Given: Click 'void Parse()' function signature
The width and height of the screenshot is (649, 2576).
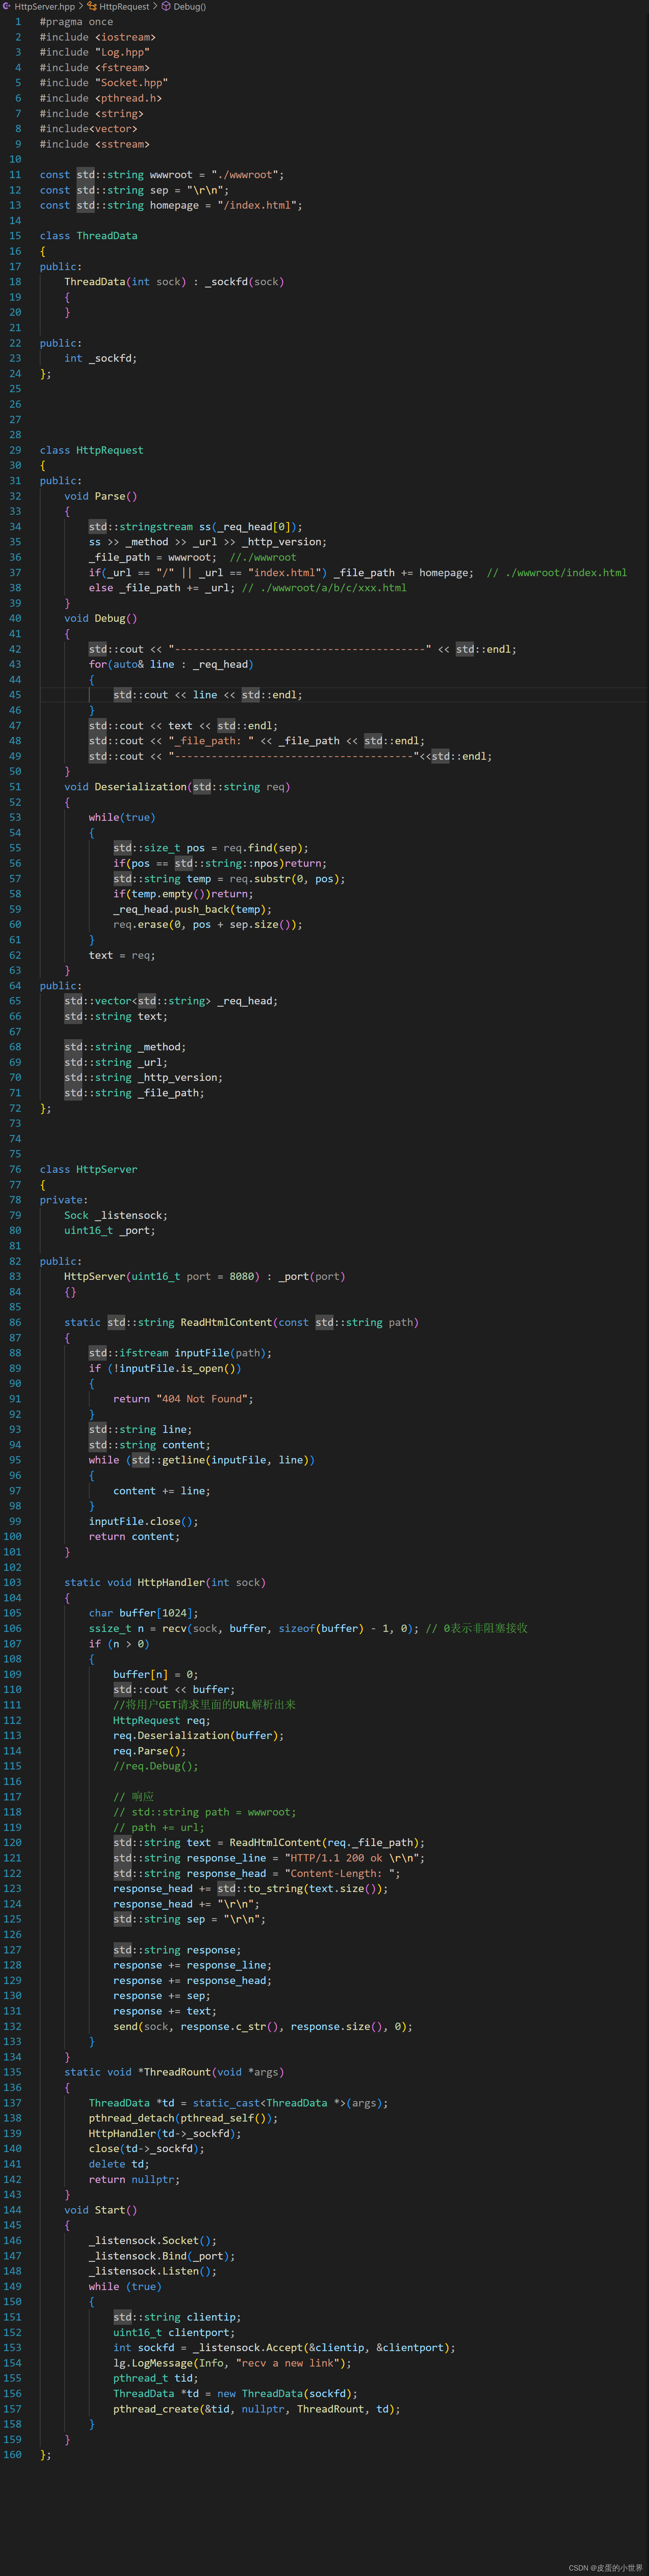Looking at the screenshot, I should pyautogui.click(x=101, y=496).
